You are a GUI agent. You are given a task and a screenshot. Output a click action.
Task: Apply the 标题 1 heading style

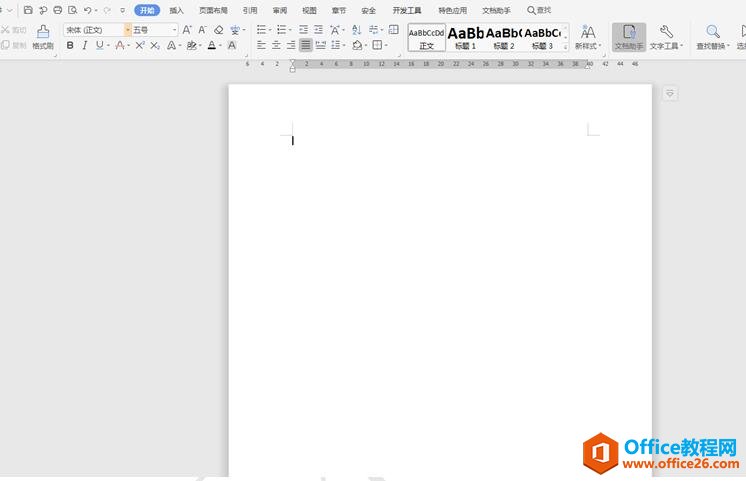click(x=465, y=37)
